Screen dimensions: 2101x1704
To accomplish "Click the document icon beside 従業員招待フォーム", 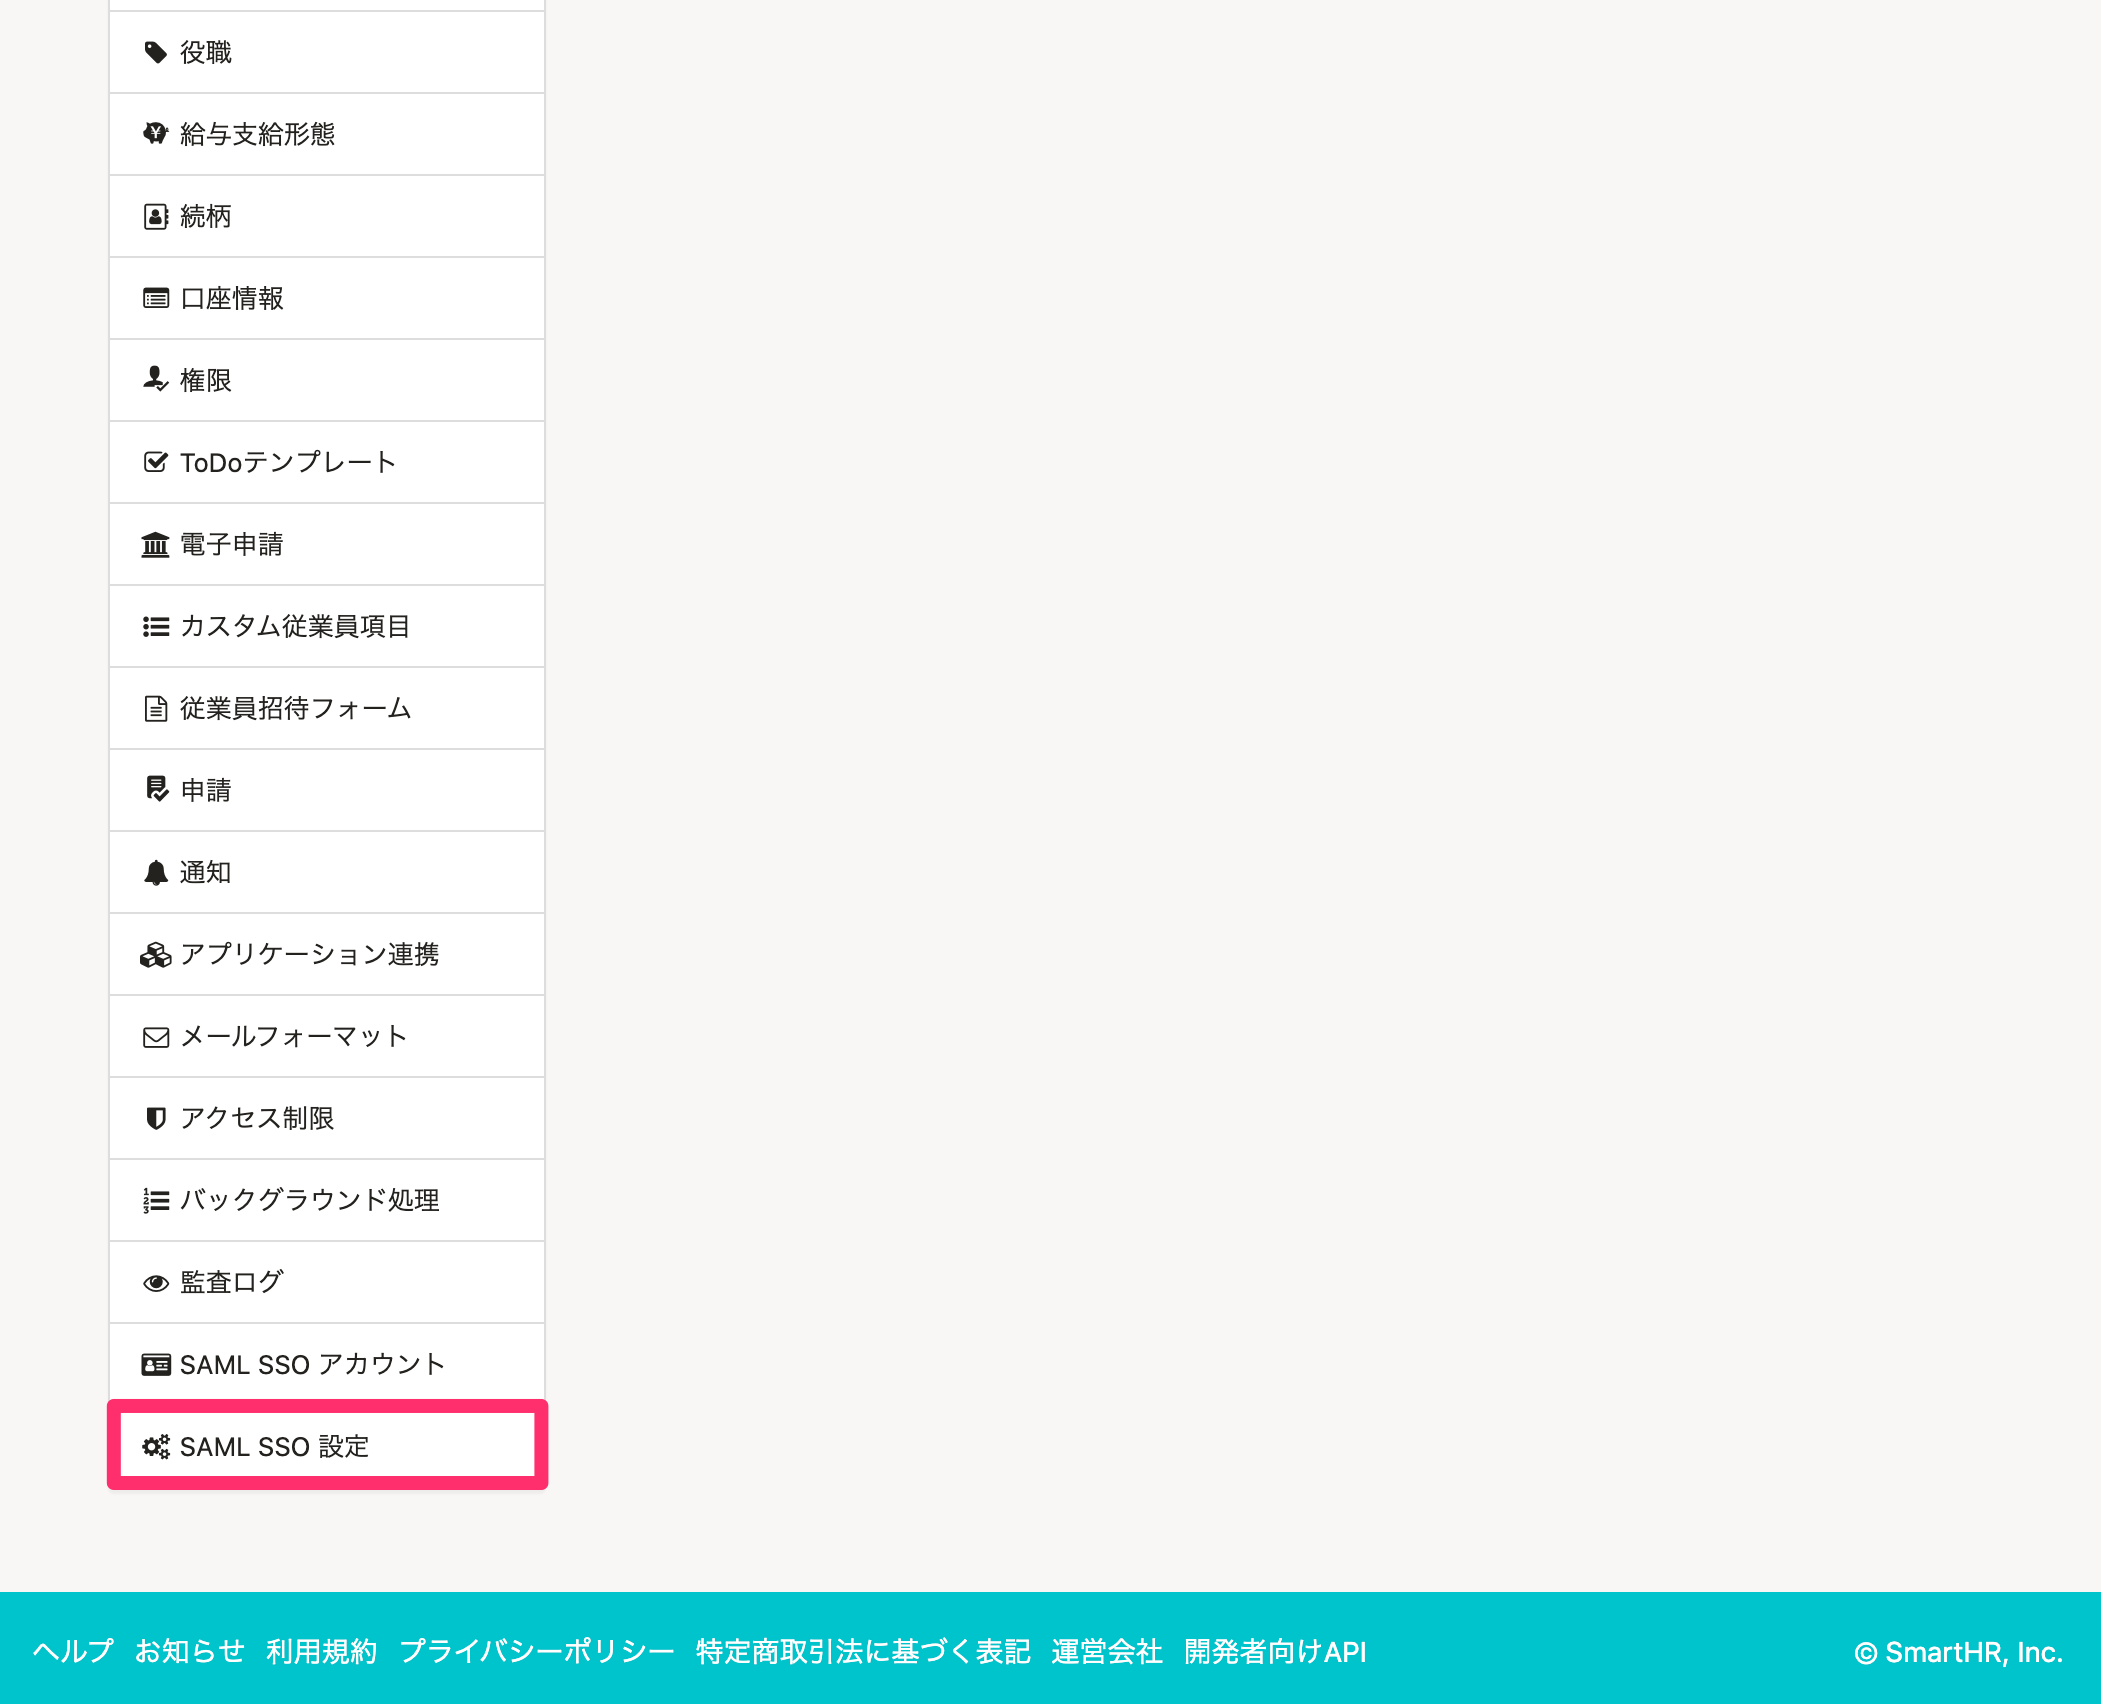I will coord(155,708).
